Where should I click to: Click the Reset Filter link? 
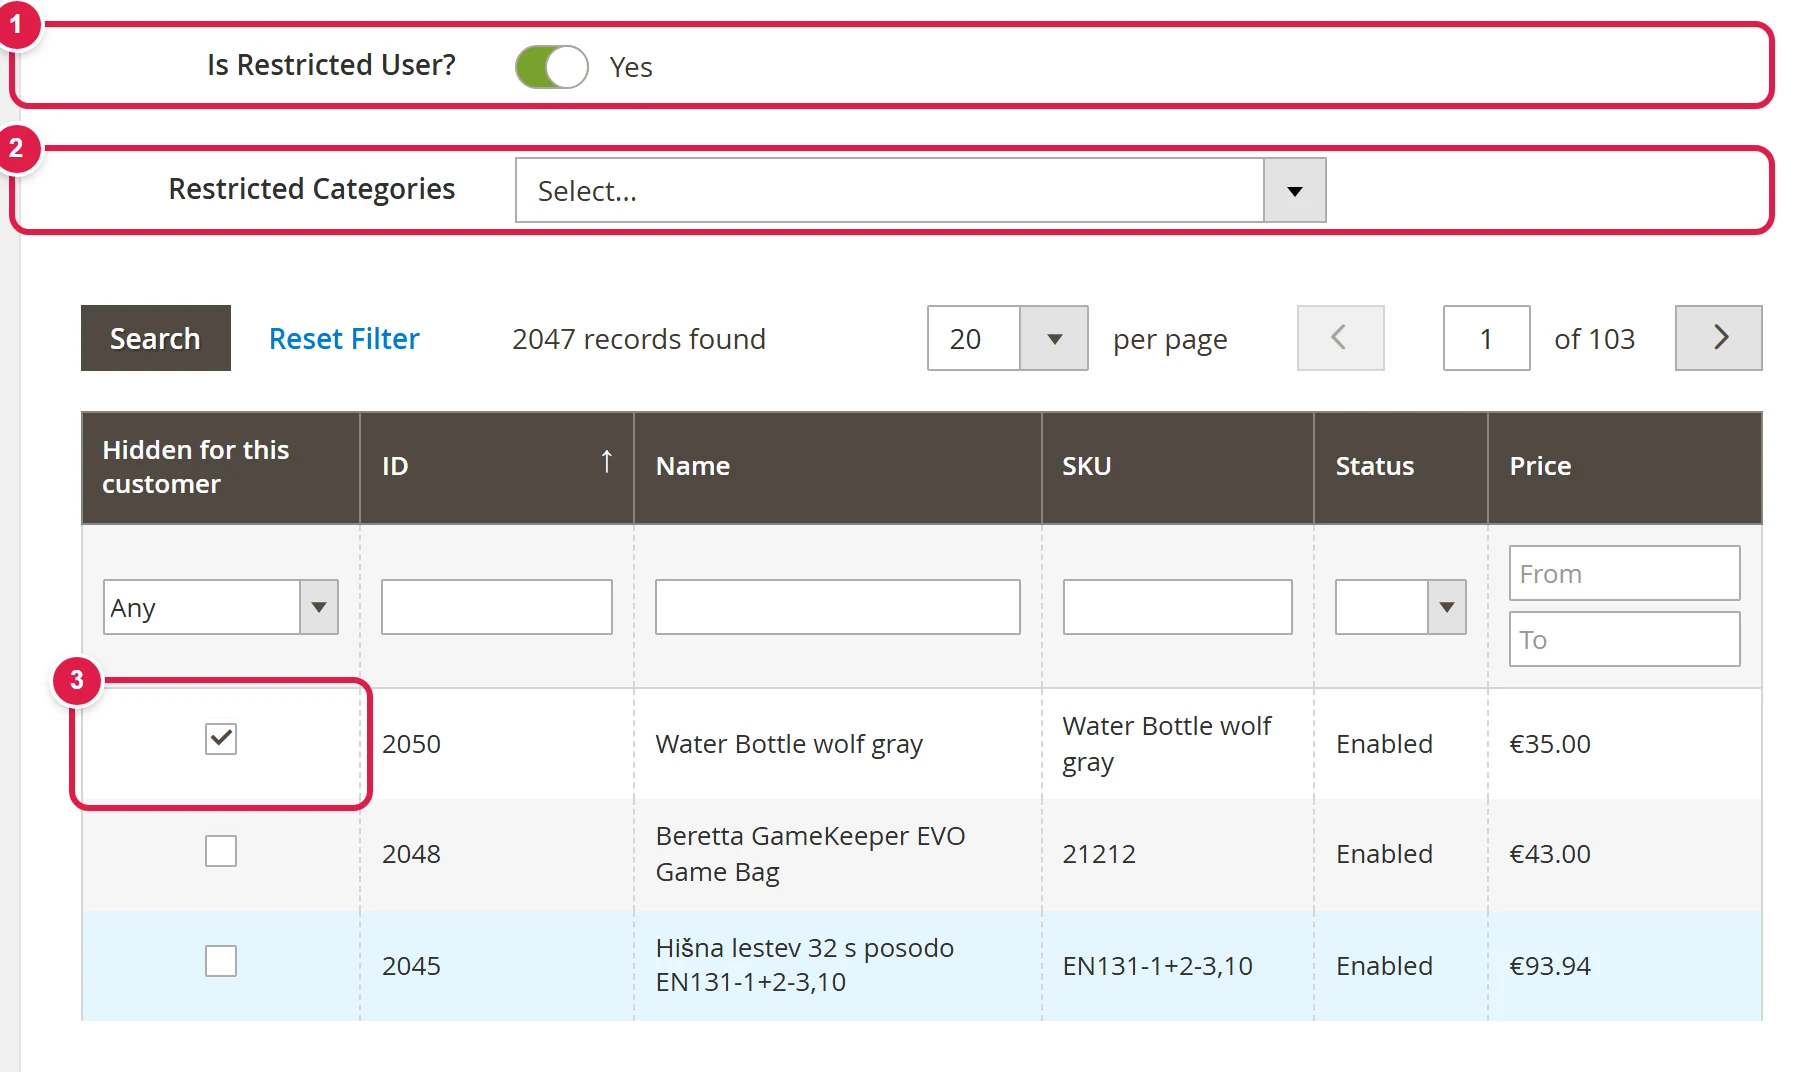coord(344,339)
